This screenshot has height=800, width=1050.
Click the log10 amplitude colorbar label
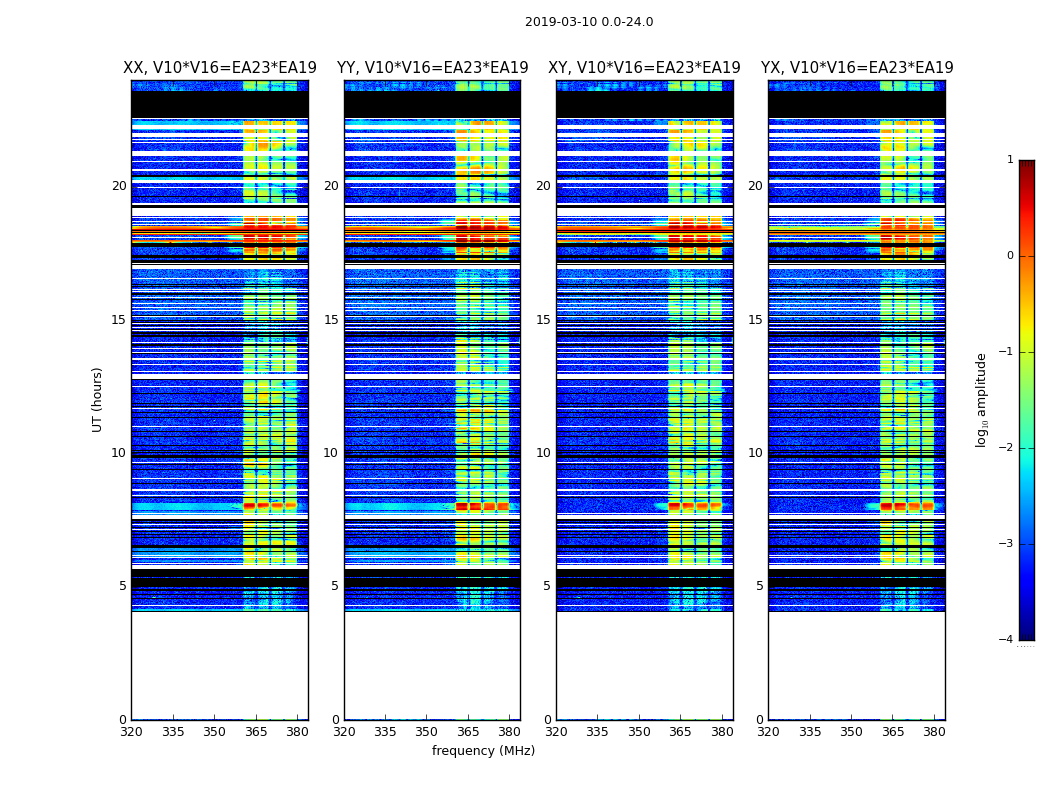point(981,400)
